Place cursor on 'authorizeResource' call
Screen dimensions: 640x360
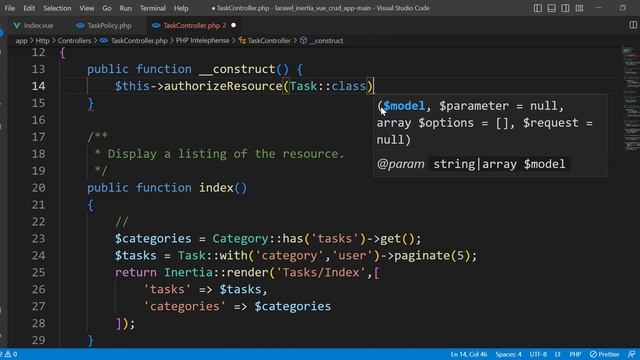point(223,86)
